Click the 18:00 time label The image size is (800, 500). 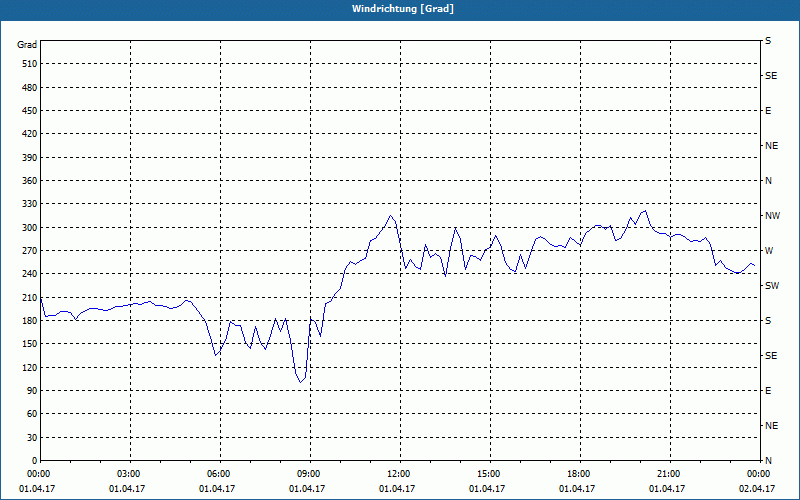point(577,474)
